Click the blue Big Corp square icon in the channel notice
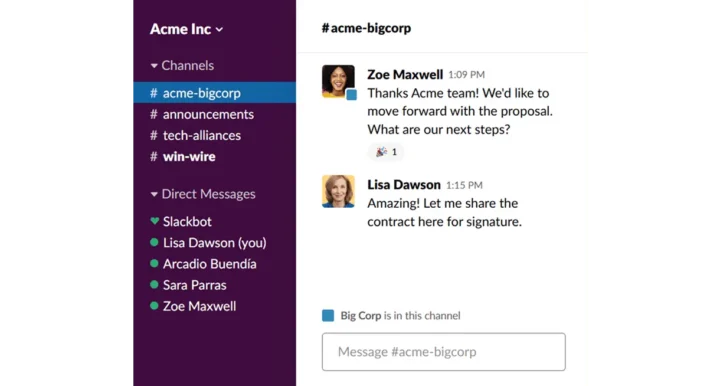The image size is (720, 386). (328, 315)
